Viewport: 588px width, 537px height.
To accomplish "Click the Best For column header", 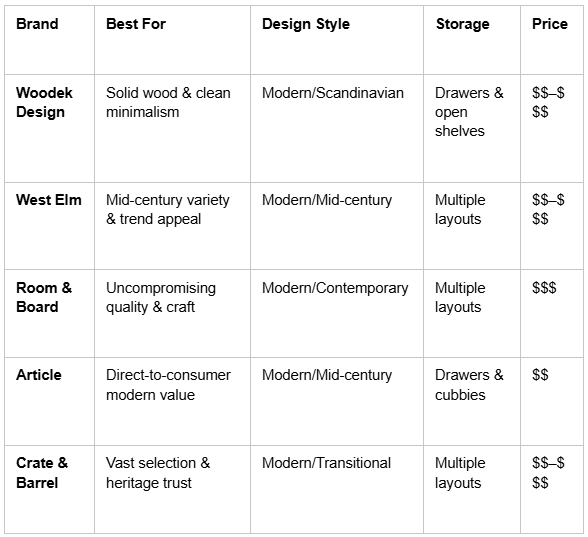I will [x=172, y=40].
